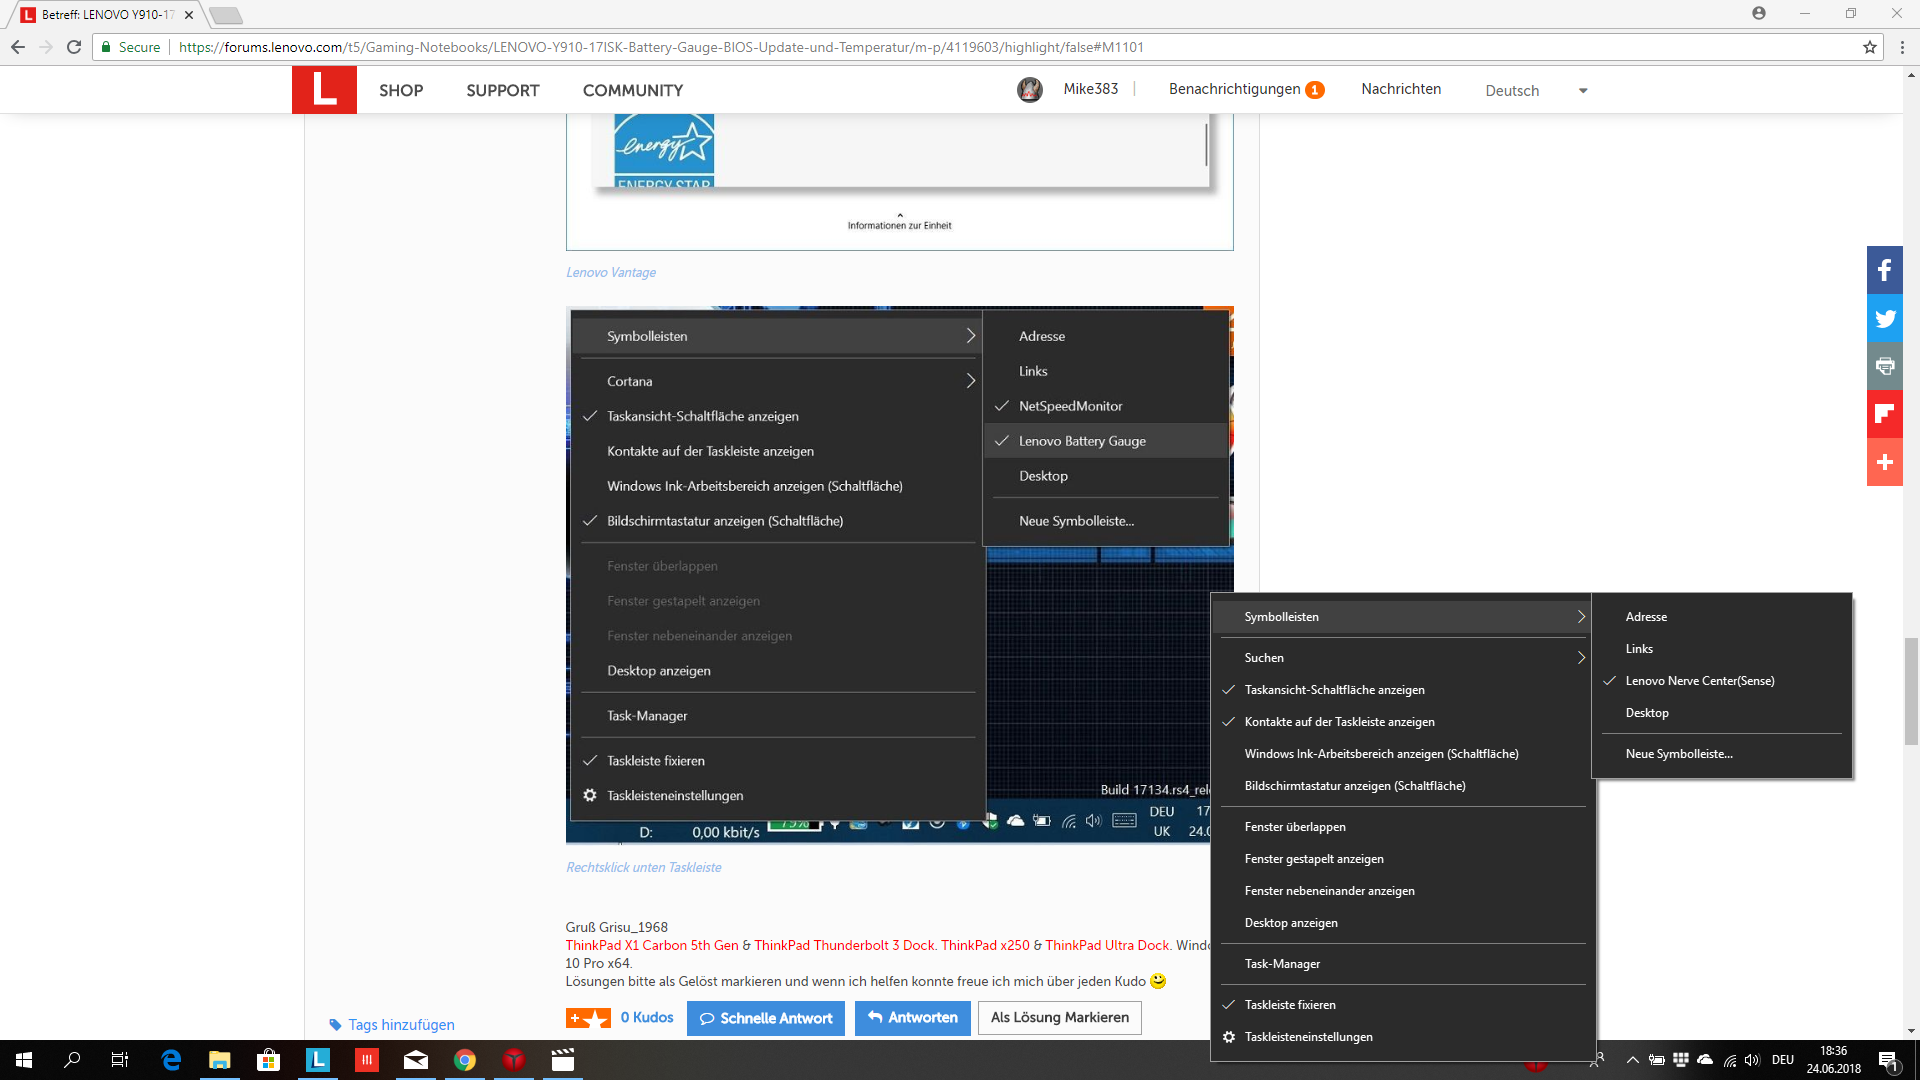Uncheck Kontakte auf der Taskleiste anzeigen
The image size is (1920, 1080).
[1400, 722]
